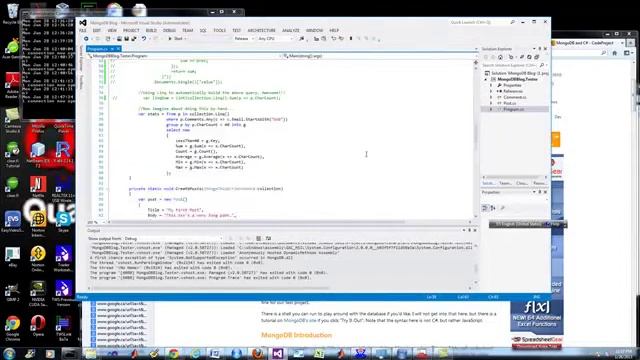Collapse the MongoDBBlog.Tester project node

click(486, 79)
